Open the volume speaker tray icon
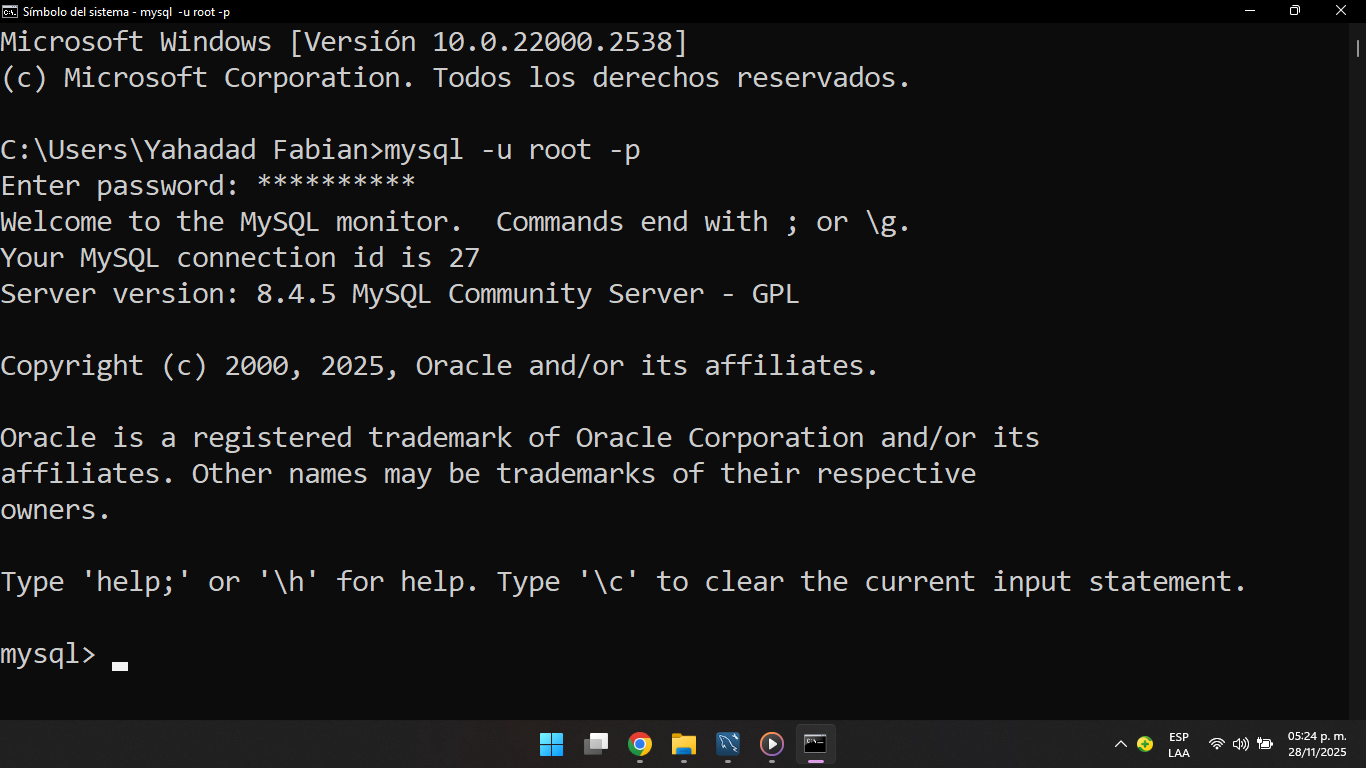This screenshot has height=768, width=1366. 1241,744
